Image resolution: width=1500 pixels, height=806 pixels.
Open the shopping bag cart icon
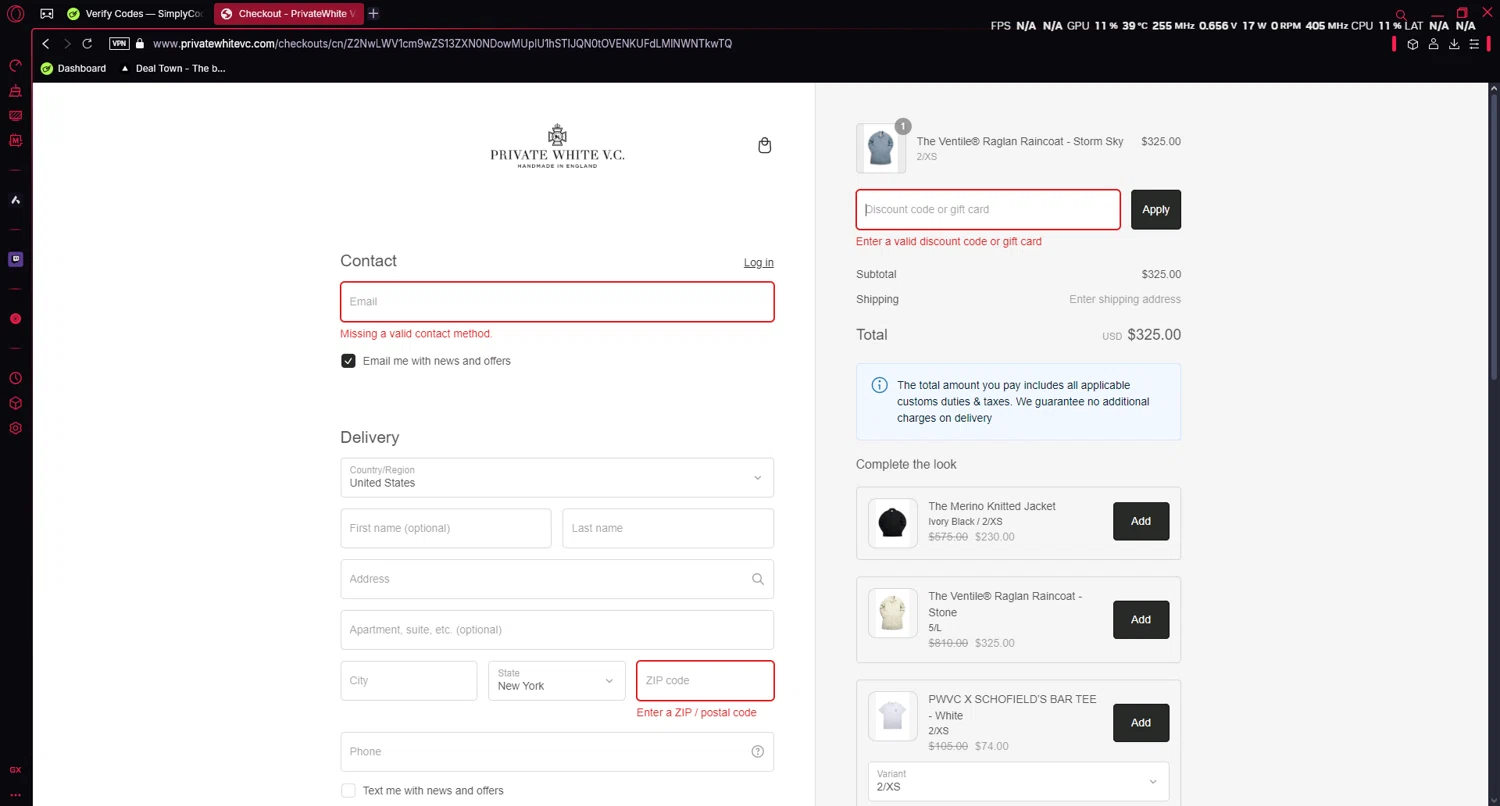click(765, 146)
